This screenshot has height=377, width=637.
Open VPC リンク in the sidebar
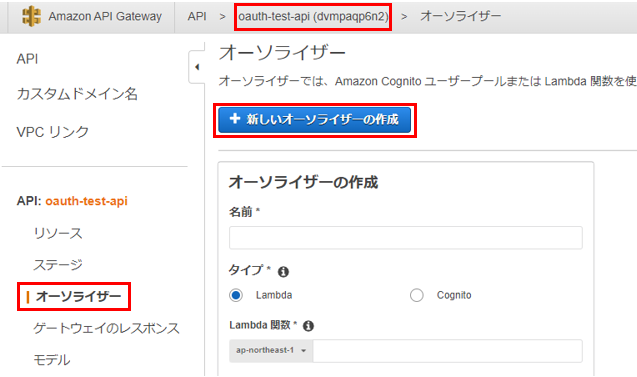52,132
